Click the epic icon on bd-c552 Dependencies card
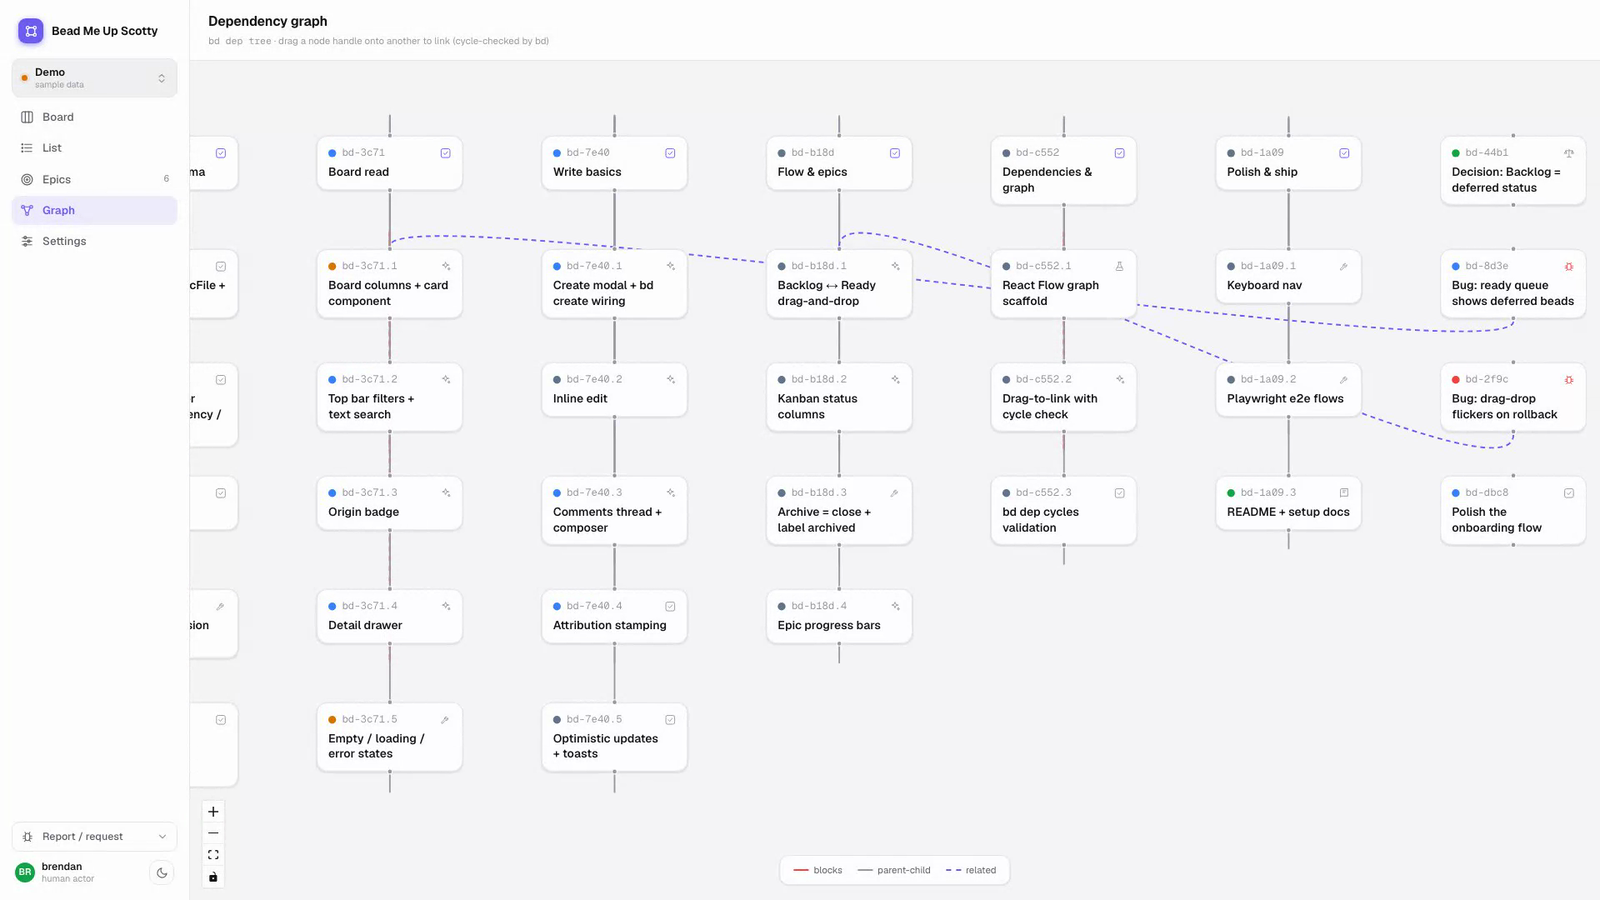The image size is (1600, 900). 1120,153
